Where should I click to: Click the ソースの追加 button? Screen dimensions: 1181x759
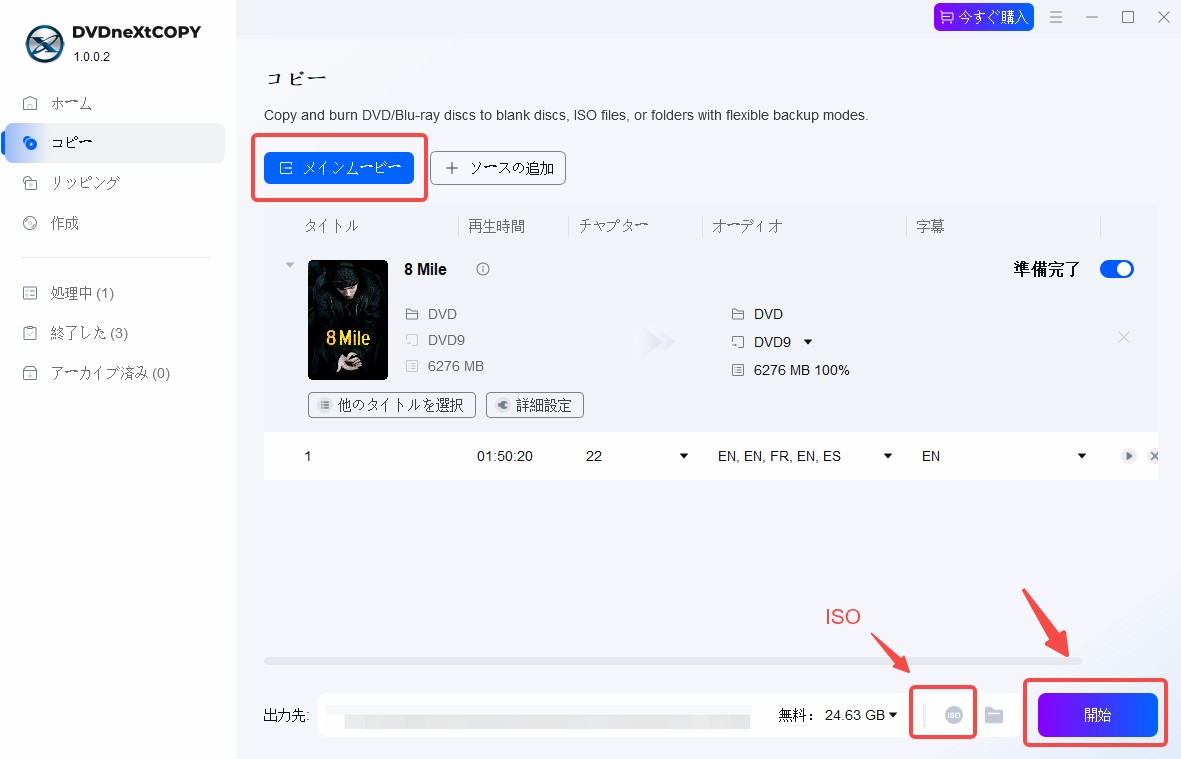tap(498, 168)
